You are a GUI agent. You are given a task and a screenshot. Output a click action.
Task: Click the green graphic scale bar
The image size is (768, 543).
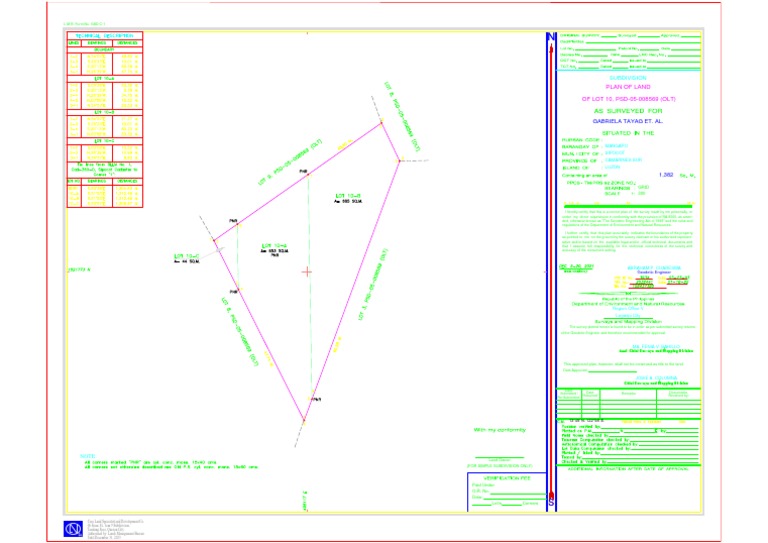[x=628, y=207]
